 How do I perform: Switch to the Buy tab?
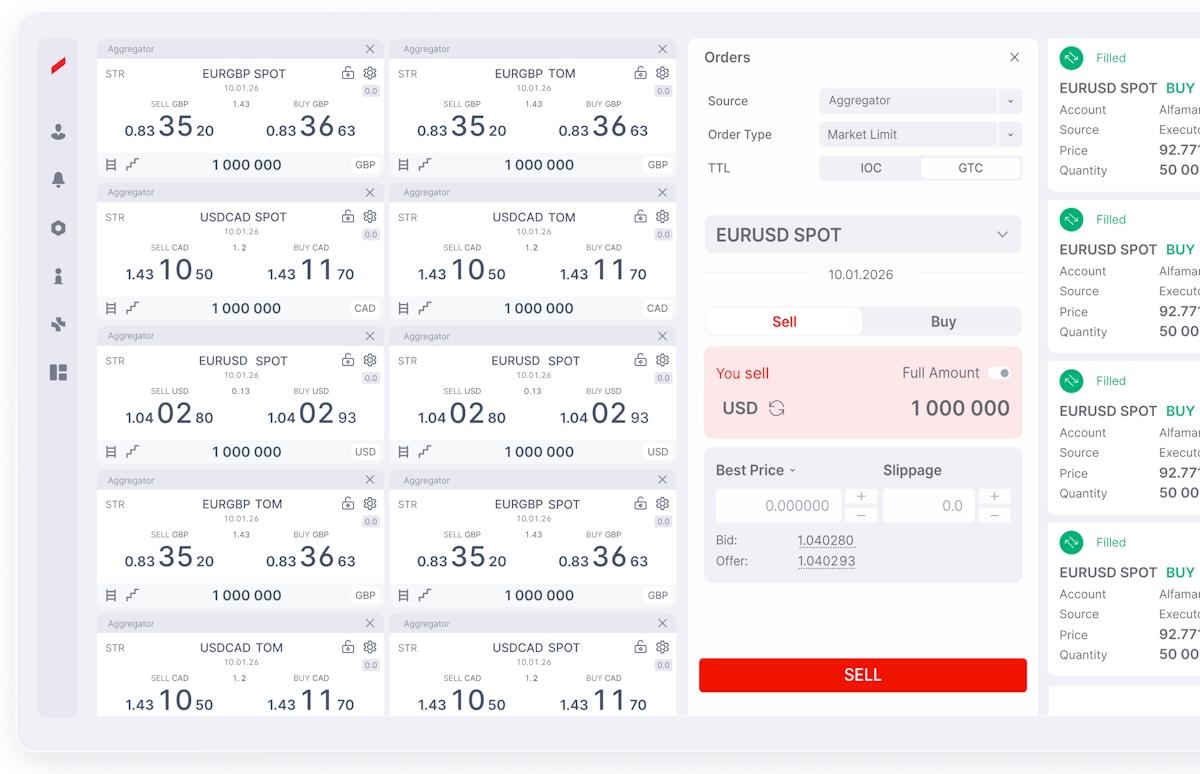[x=942, y=322]
